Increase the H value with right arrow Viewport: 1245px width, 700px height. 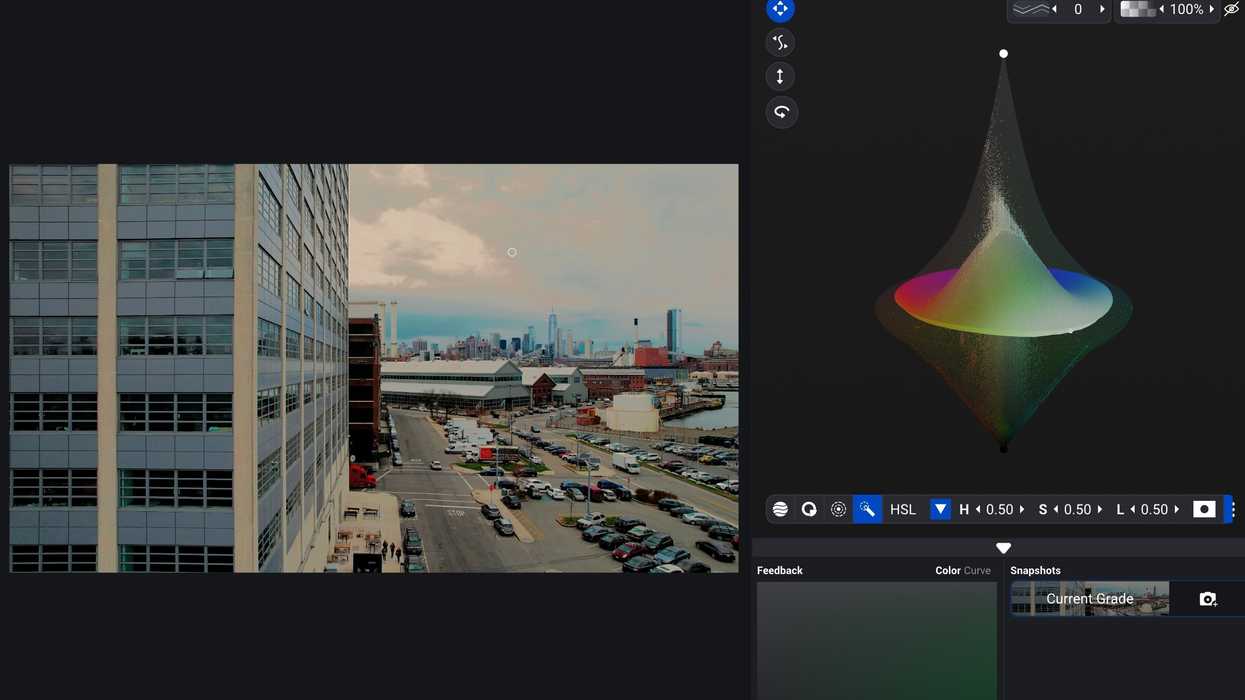point(1021,510)
